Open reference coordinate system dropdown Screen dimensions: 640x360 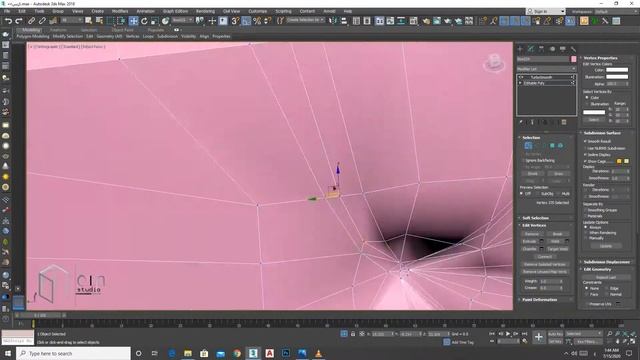[182, 20]
